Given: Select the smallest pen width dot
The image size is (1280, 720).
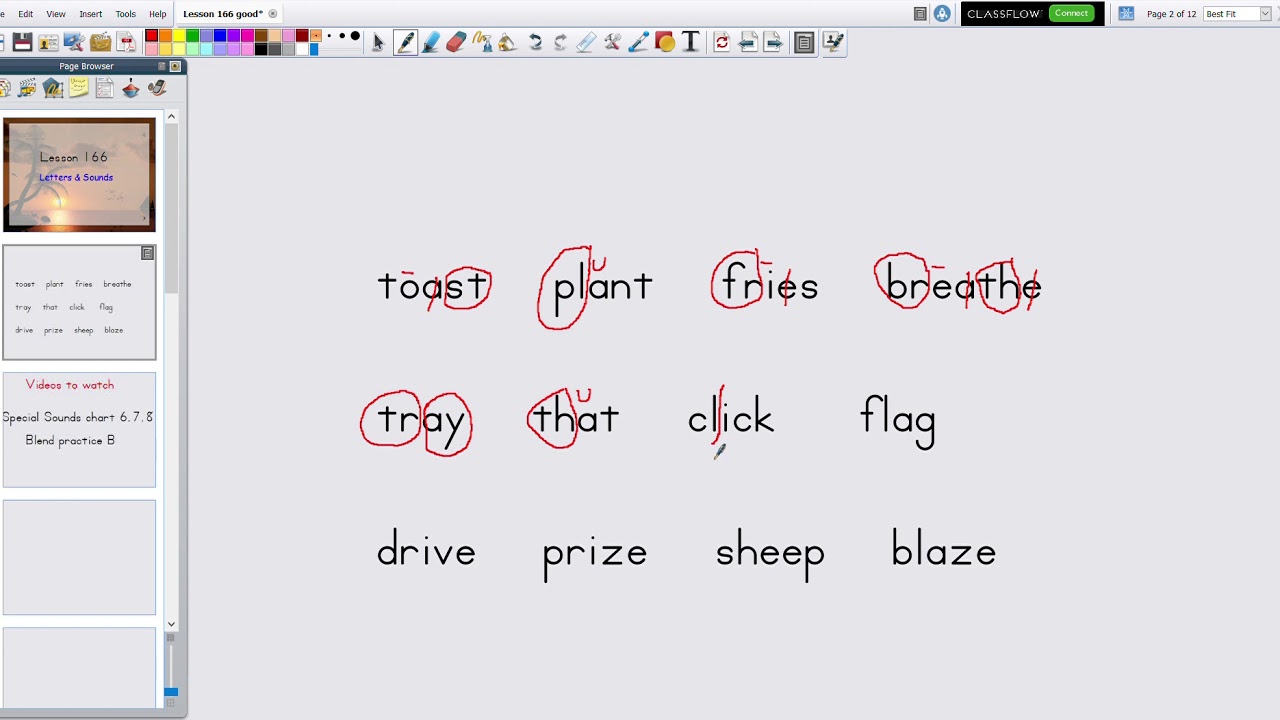Looking at the screenshot, I should [329, 36].
